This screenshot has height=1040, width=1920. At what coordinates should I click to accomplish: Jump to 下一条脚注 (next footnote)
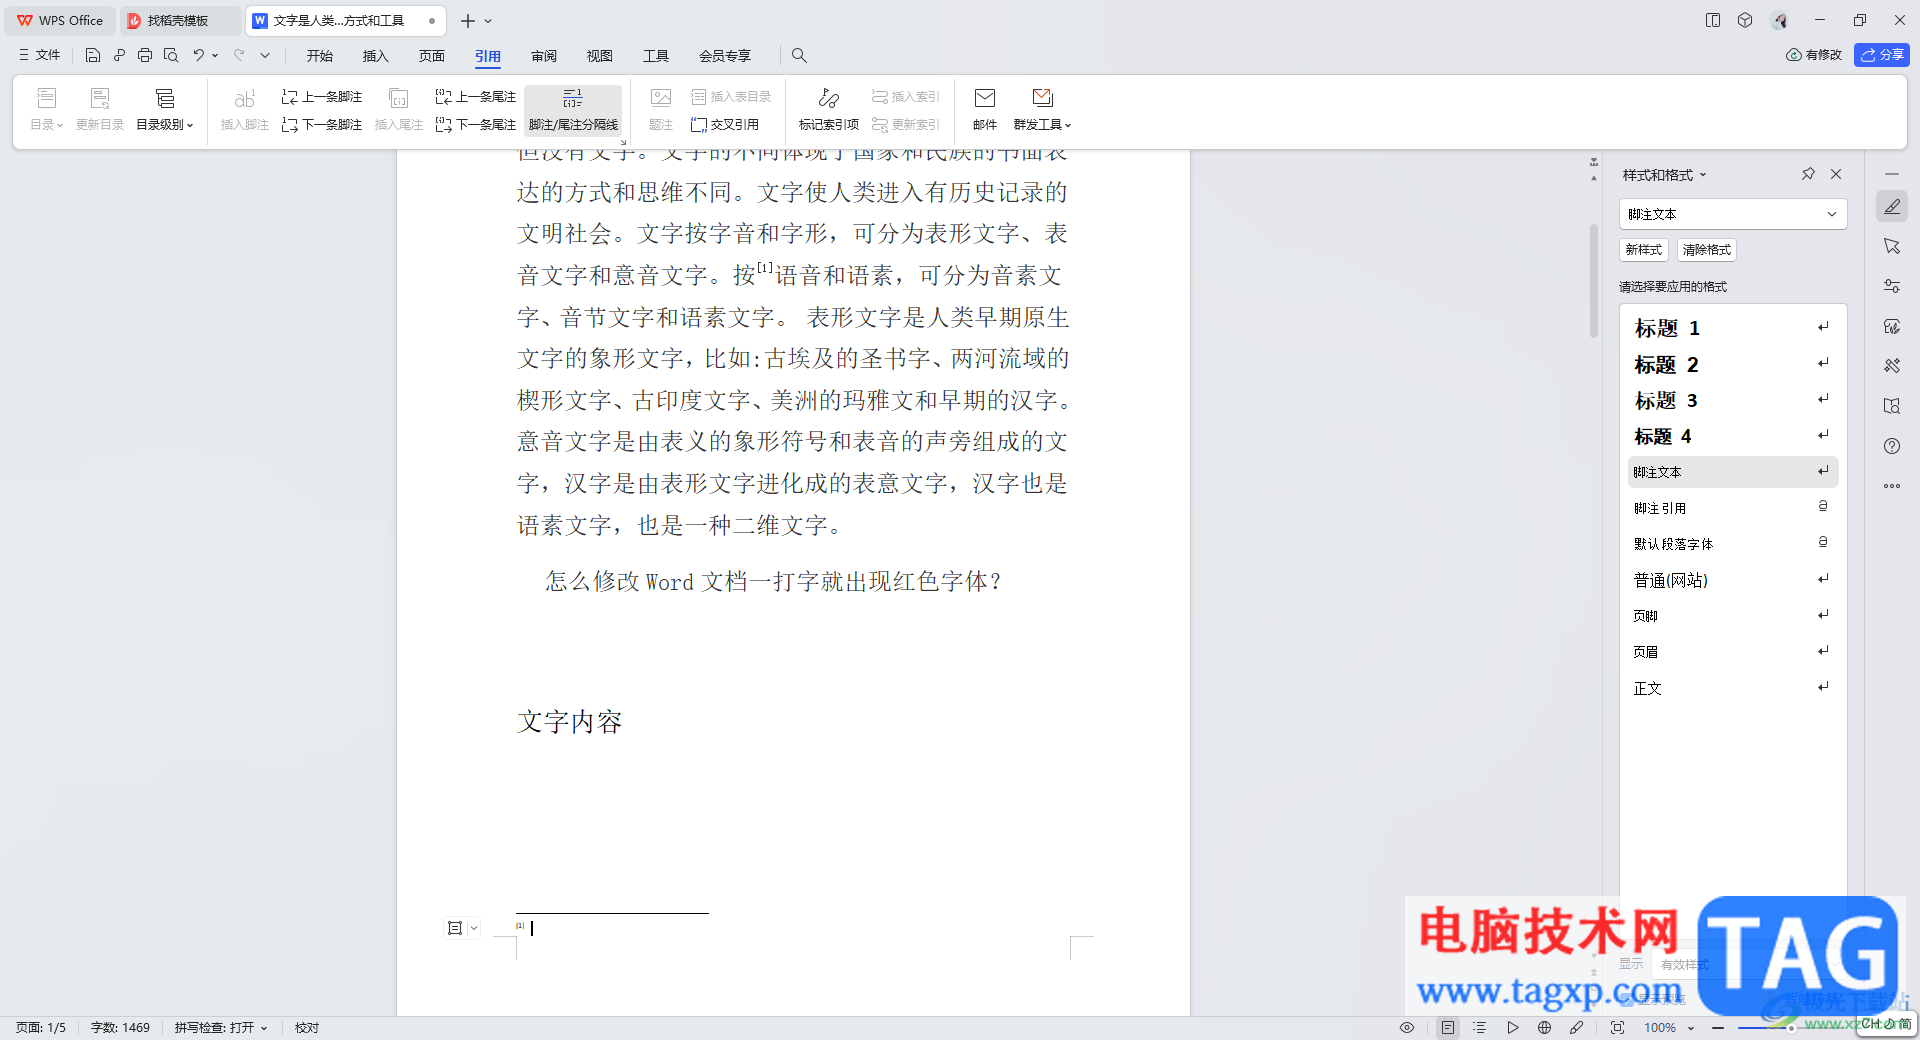click(322, 125)
